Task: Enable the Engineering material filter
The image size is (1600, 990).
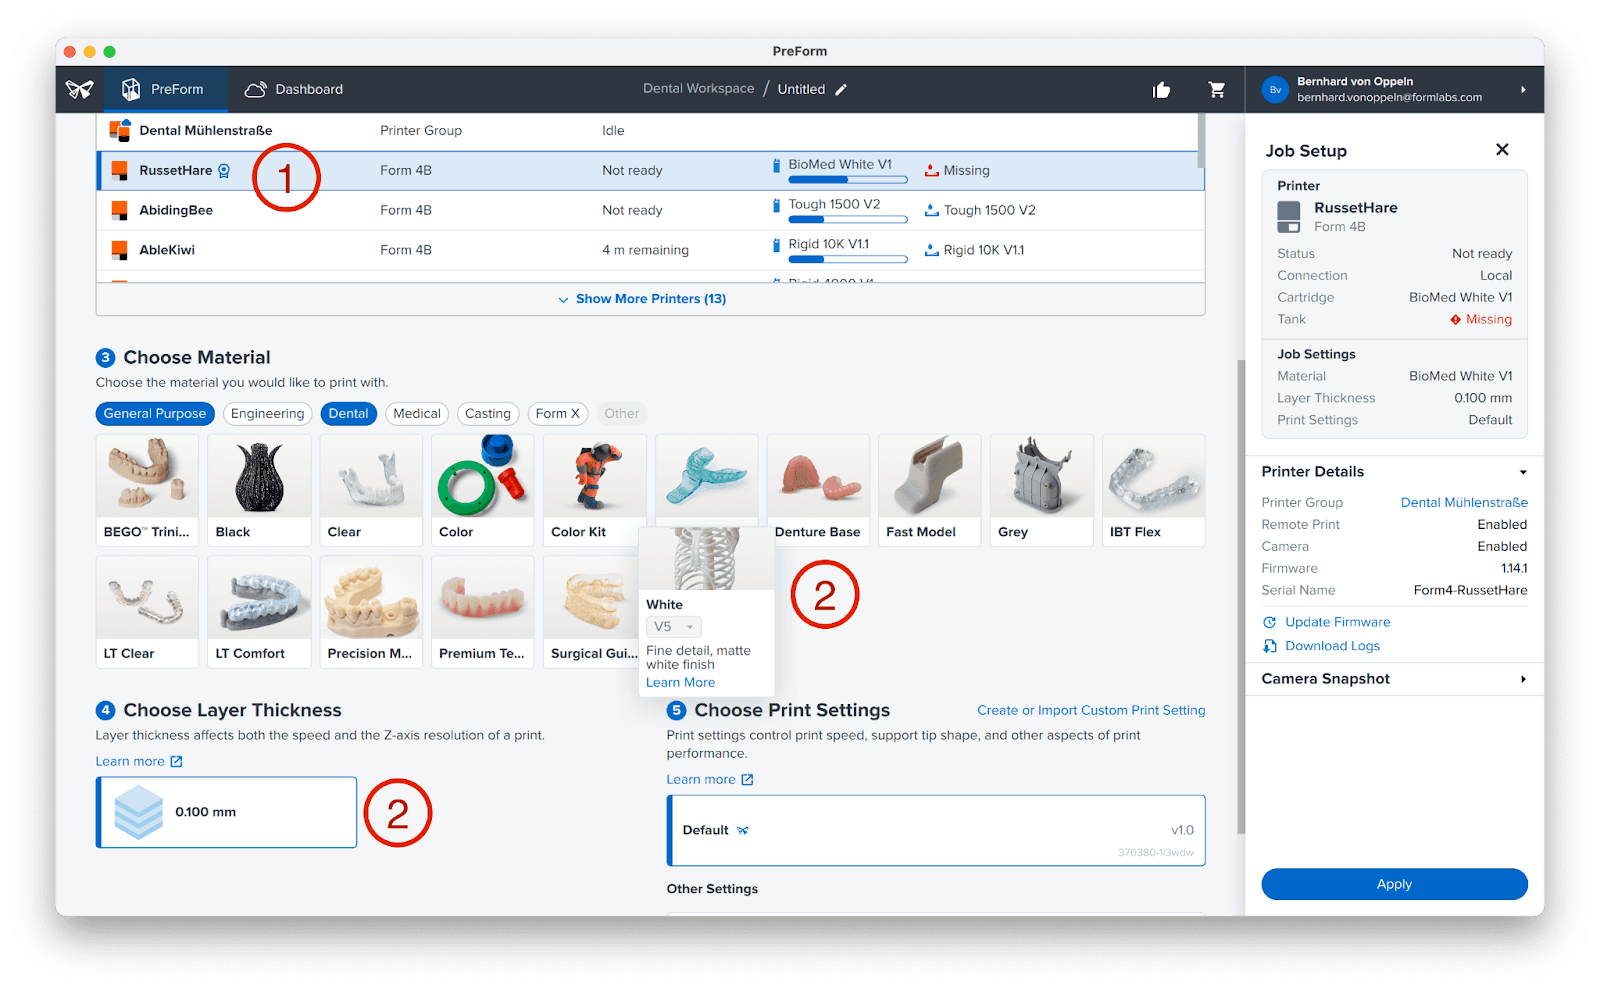Action: click(x=267, y=414)
